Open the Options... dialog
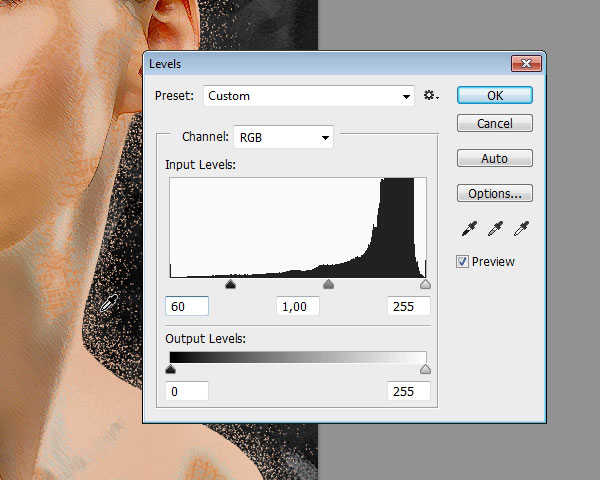The image size is (600, 480). 495,193
